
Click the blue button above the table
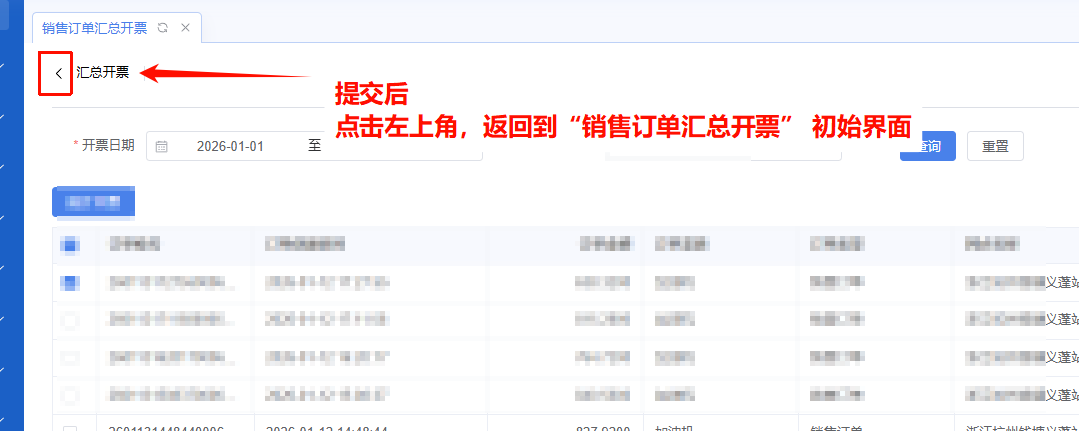(93, 203)
